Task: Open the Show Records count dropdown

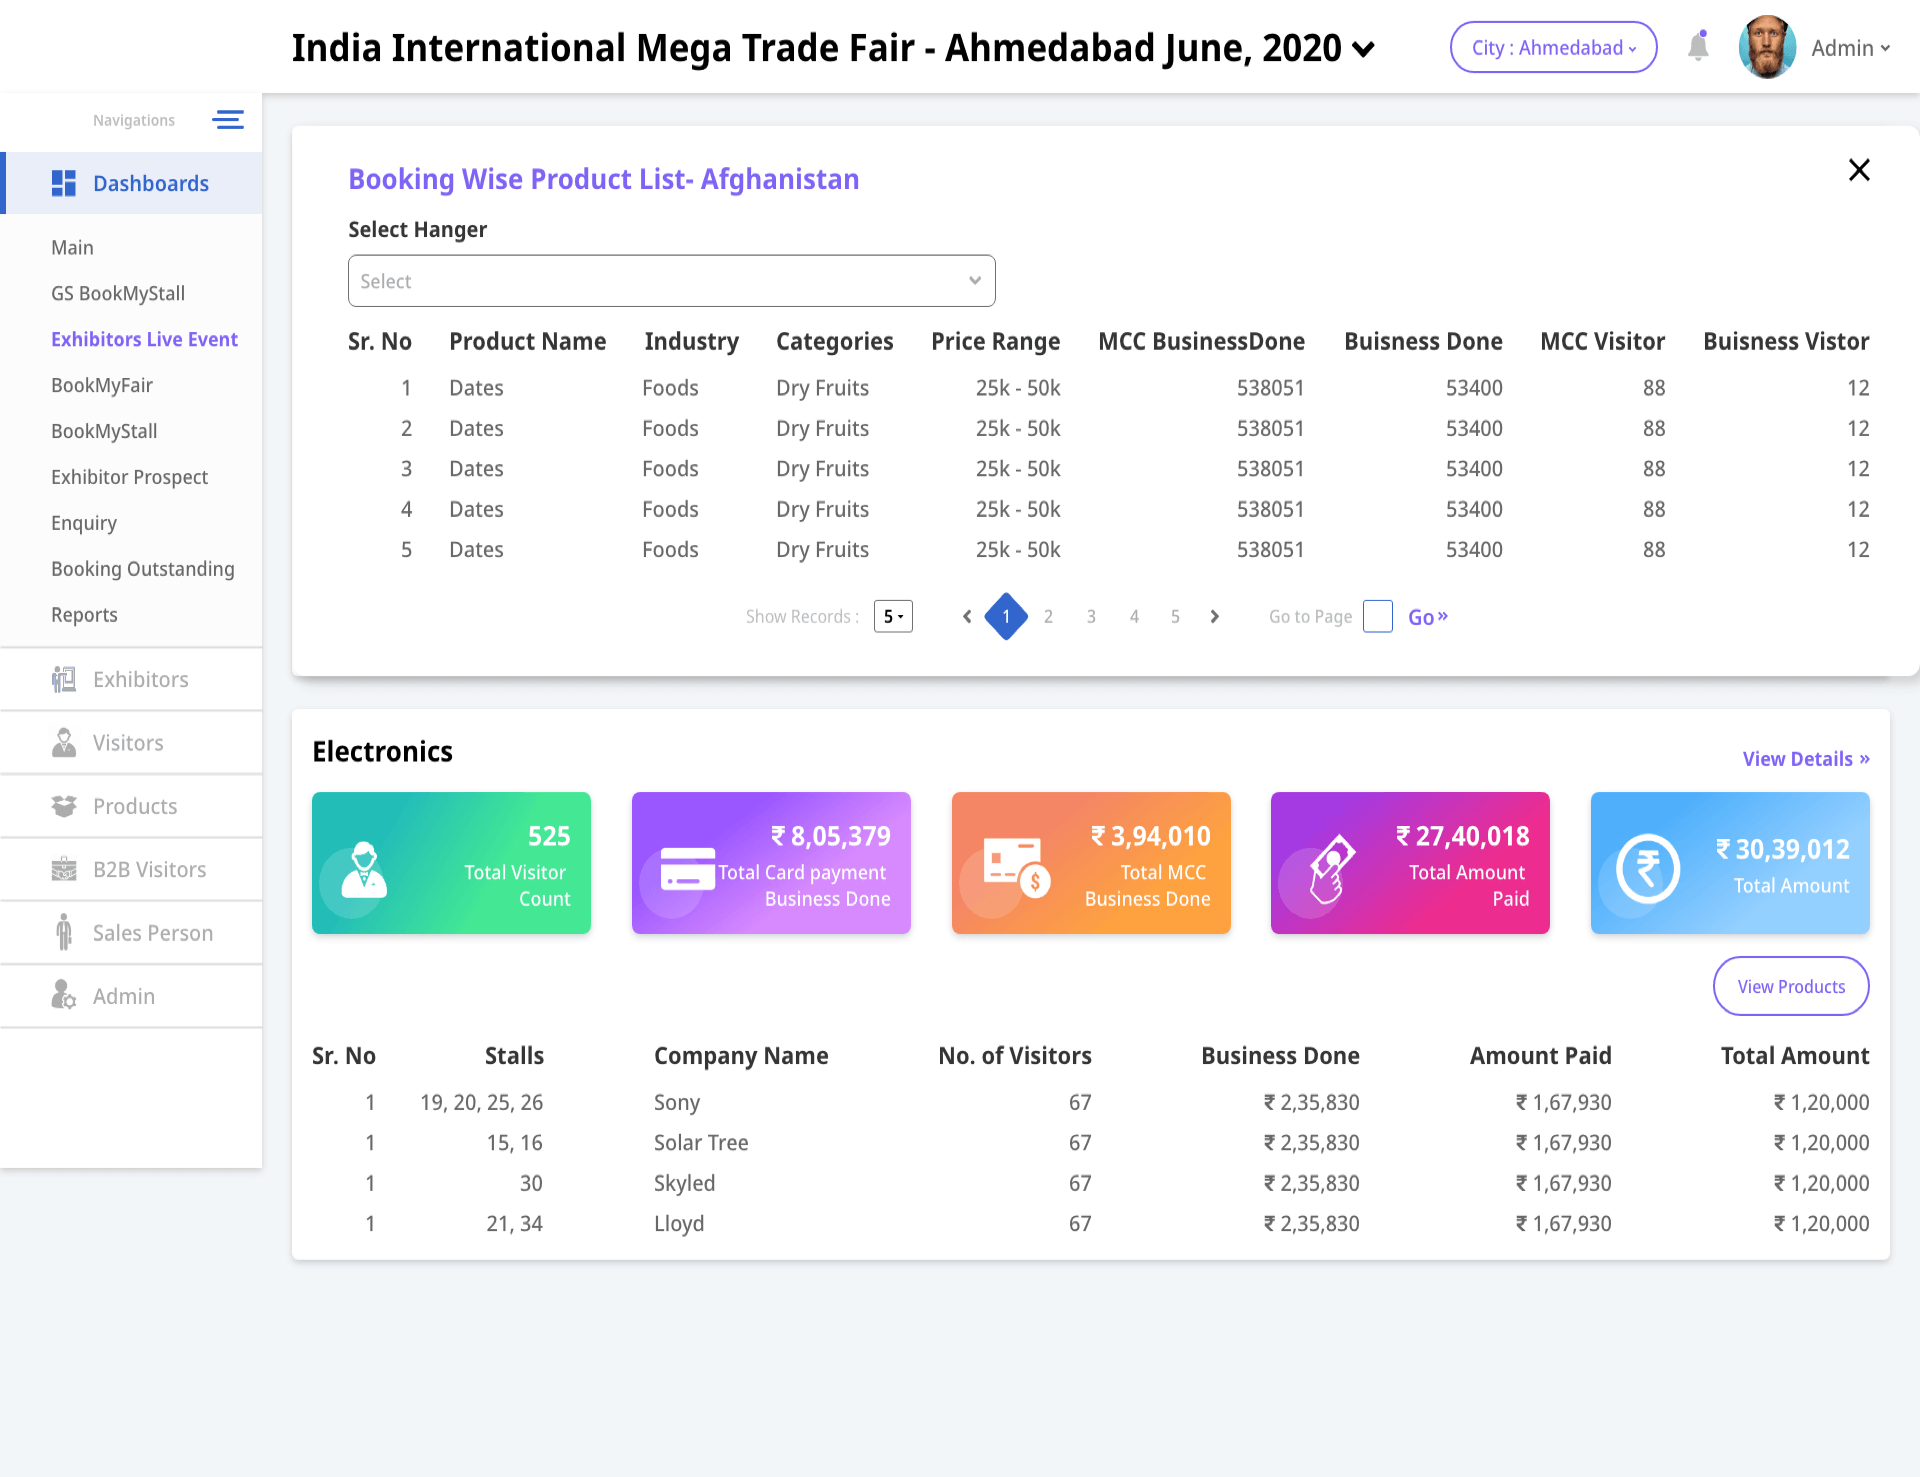Action: (893, 616)
